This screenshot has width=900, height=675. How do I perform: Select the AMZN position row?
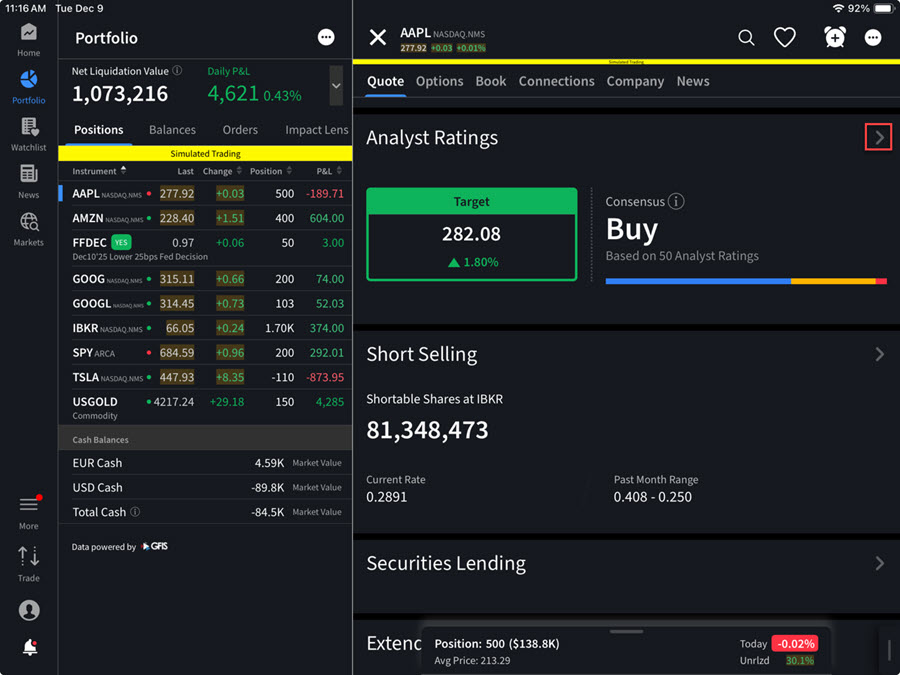pos(205,218)
